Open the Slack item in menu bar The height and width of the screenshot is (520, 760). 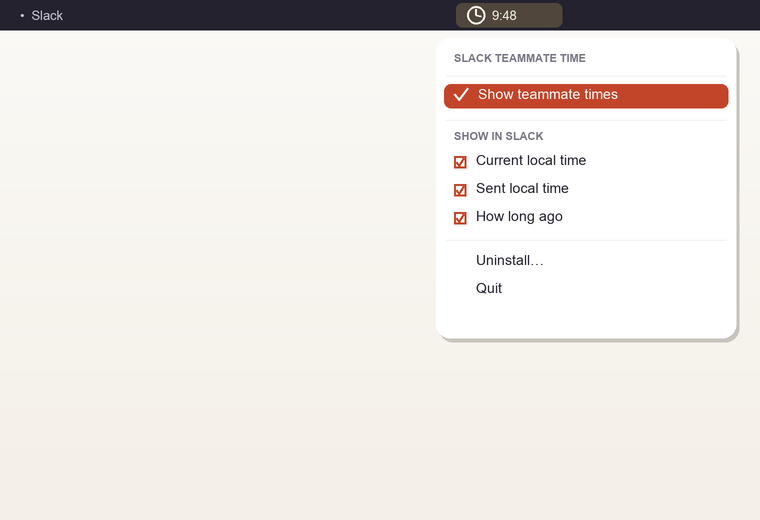(x=47, y=16)
